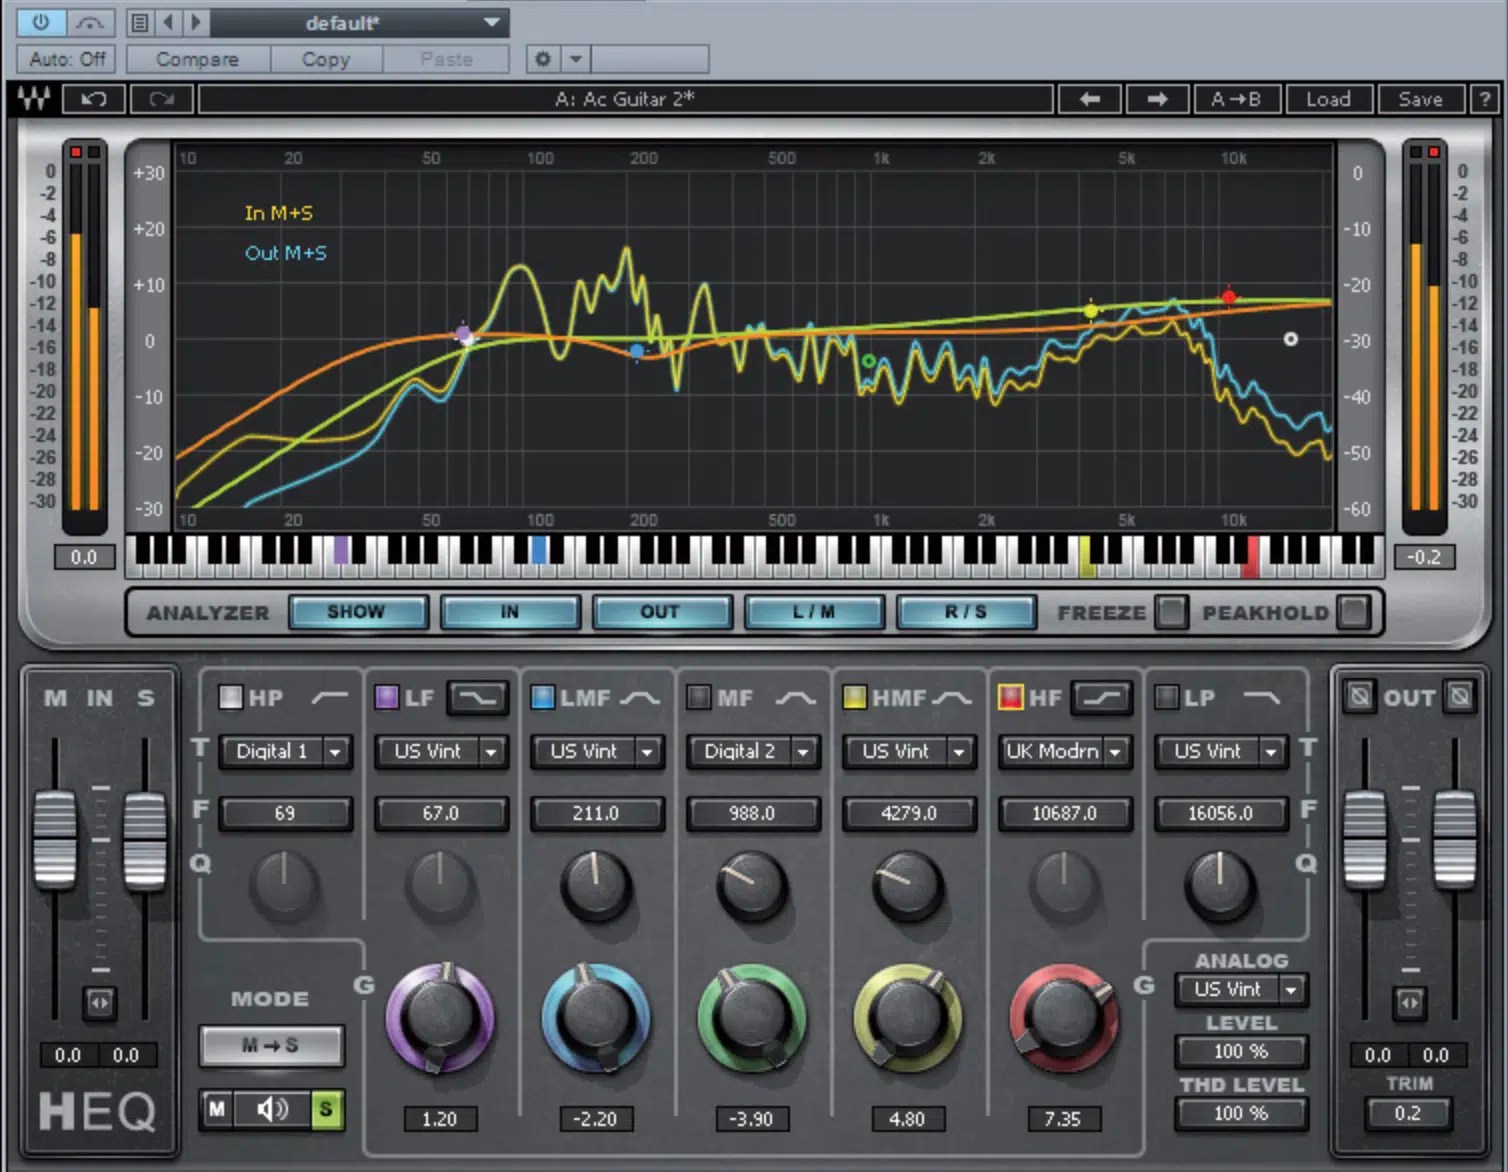The image size is (1508, 1172).
Task: Load next Waves preset with right arrow
Action: click(x=1157, y=99)
